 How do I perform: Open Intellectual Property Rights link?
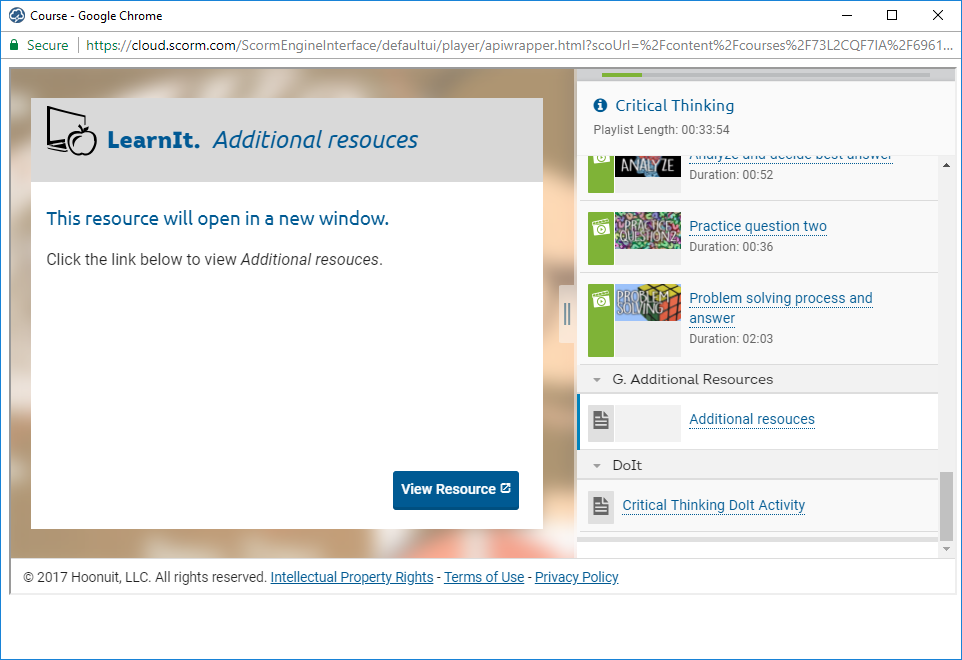coord(352,577)
